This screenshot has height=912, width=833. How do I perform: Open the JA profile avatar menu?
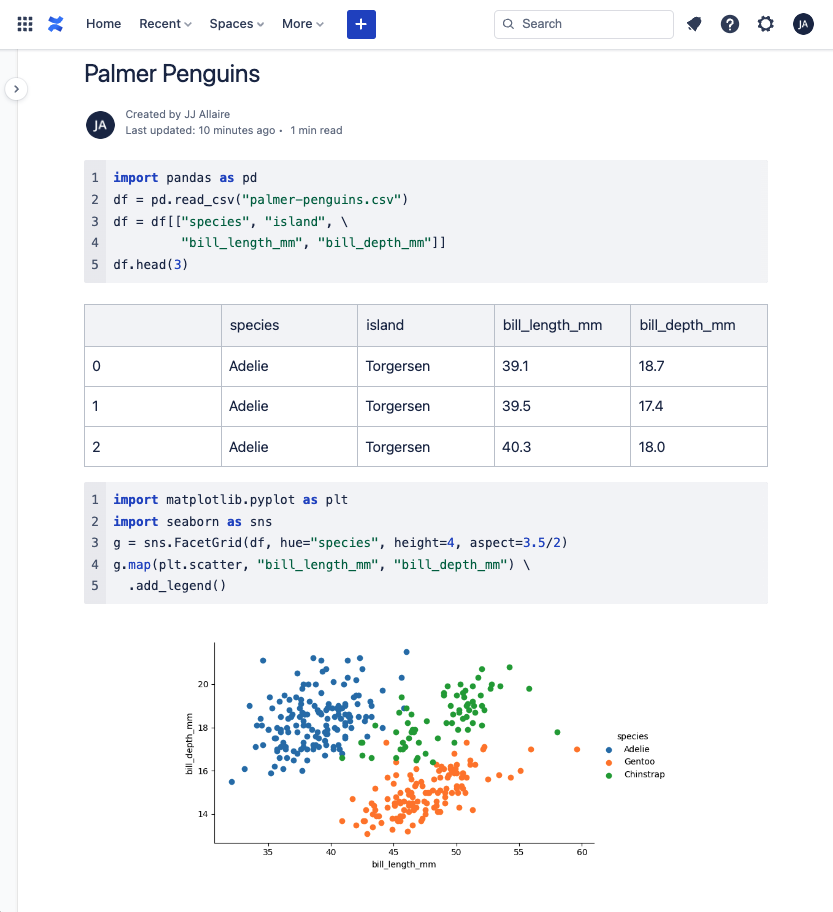(x=803, y=24)
